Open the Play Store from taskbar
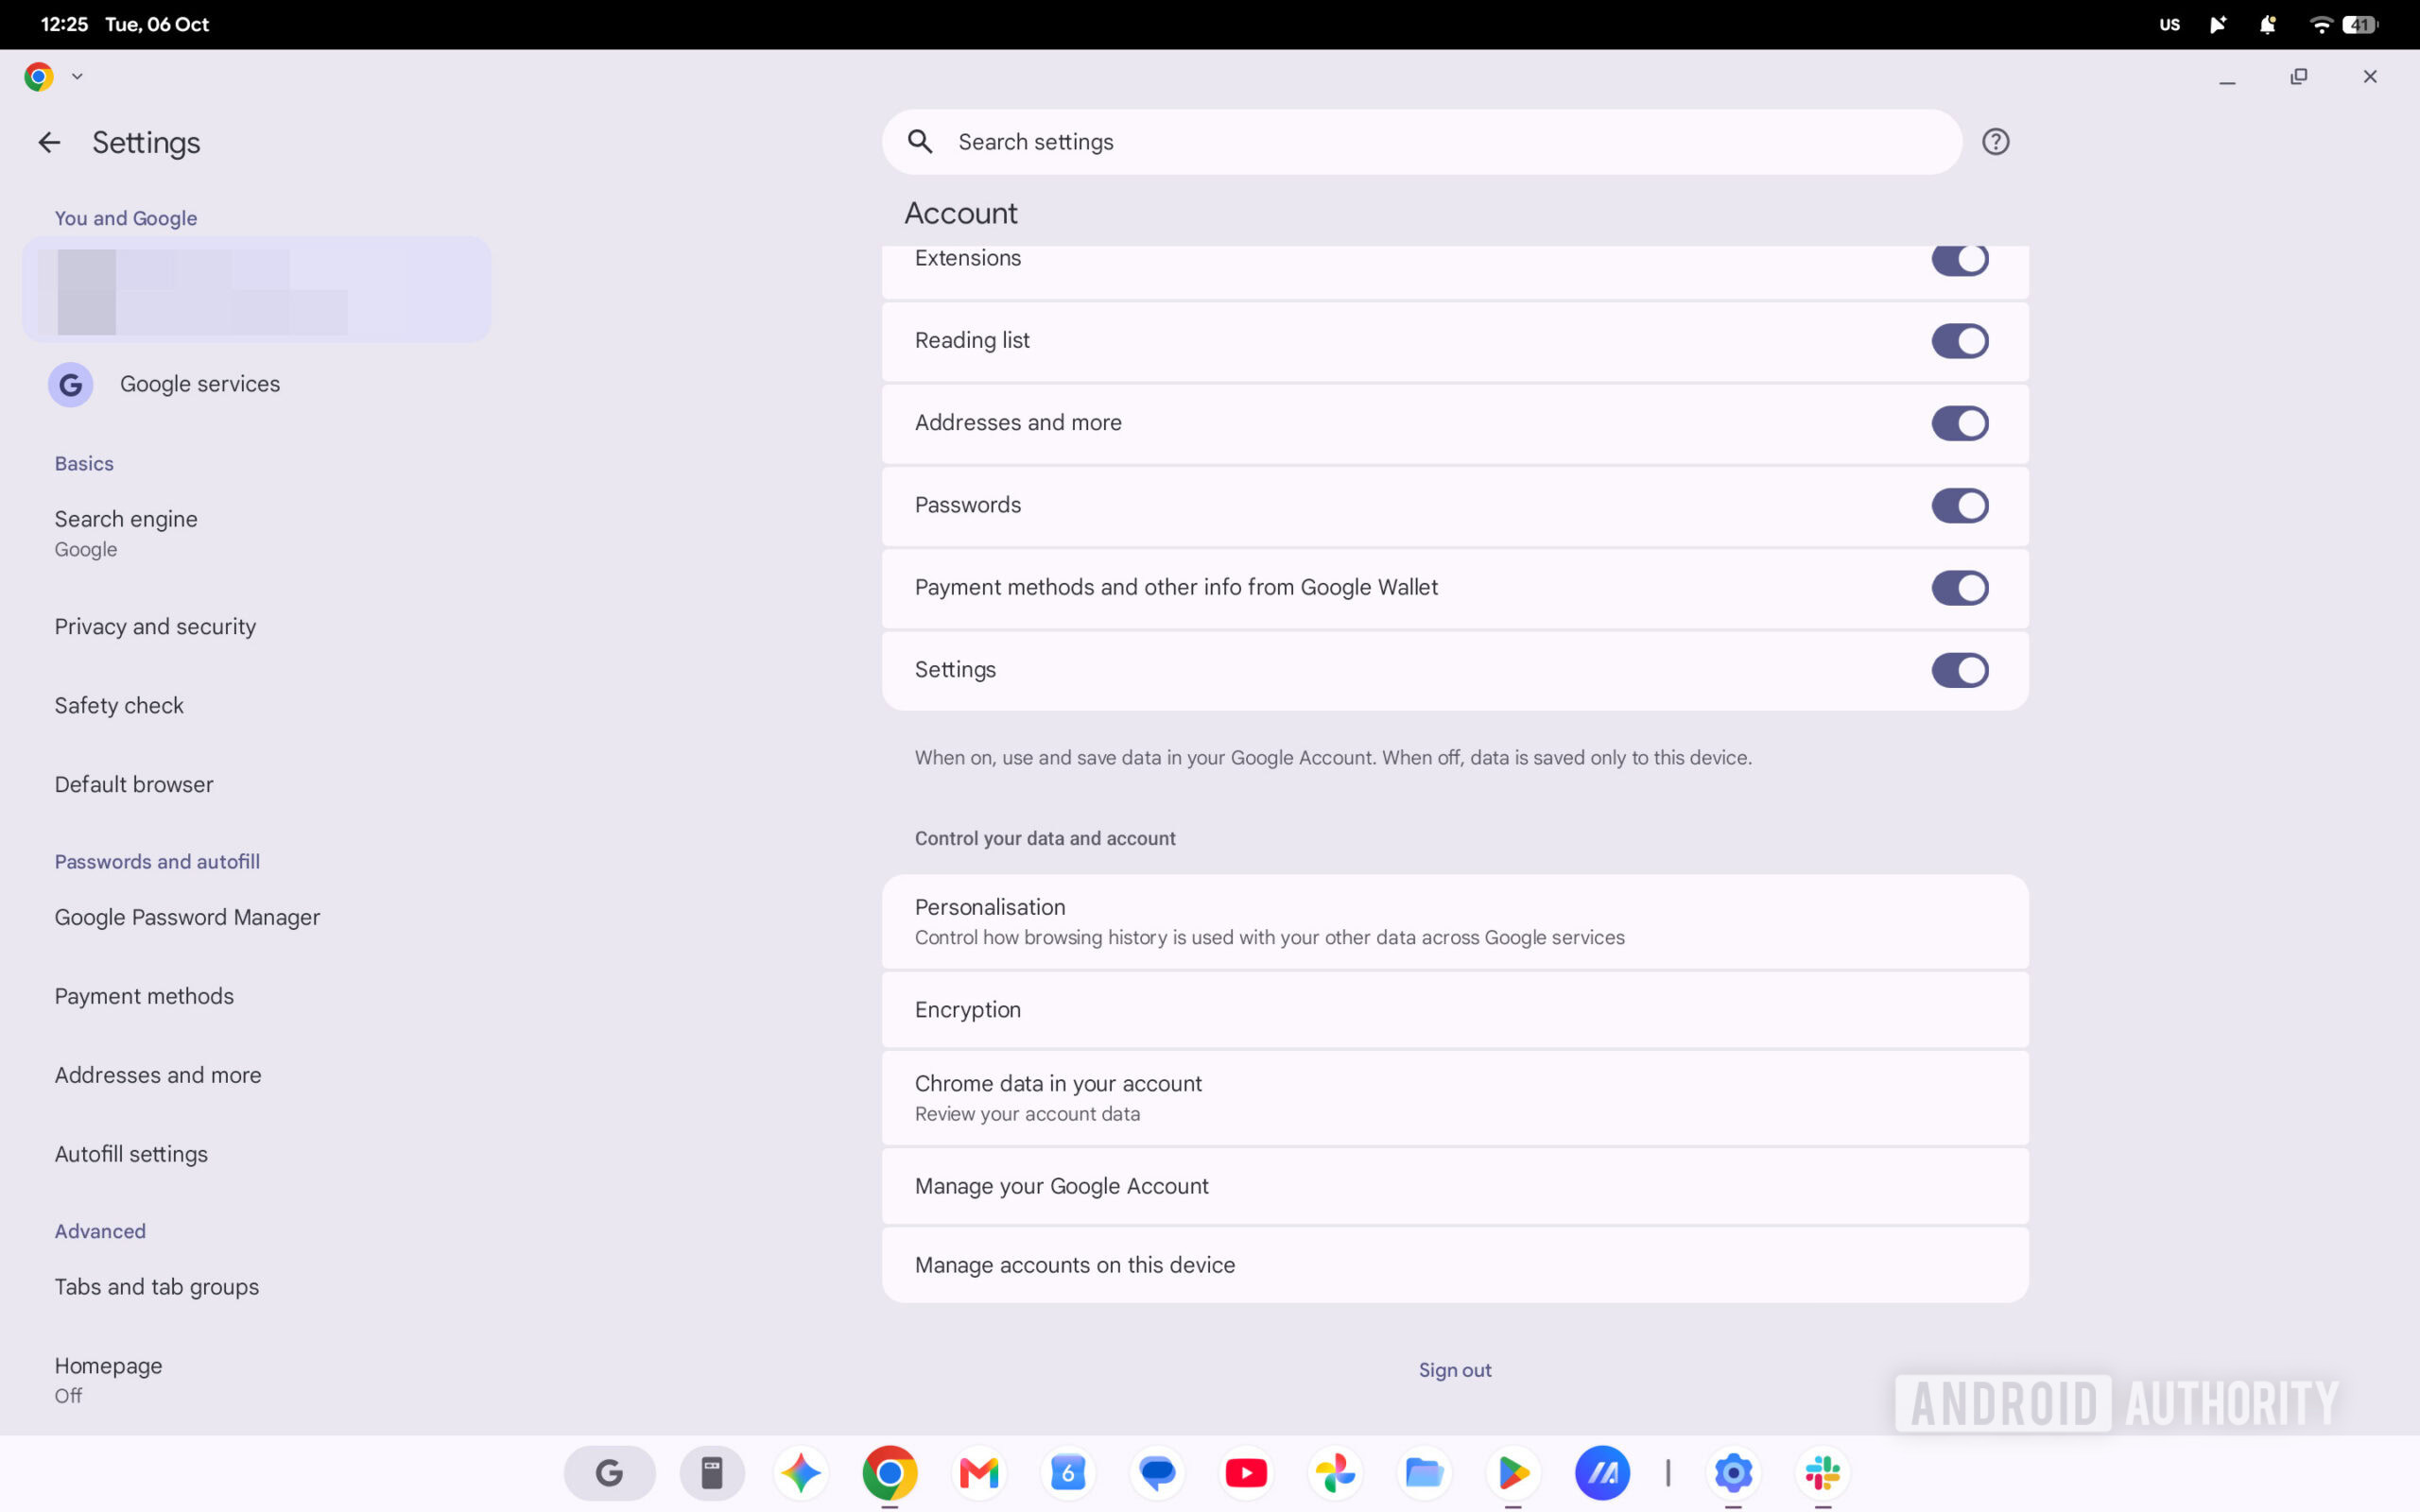Image resolution: width=2420 pixels, height=1512 pixels. tap(1513, 1472)
